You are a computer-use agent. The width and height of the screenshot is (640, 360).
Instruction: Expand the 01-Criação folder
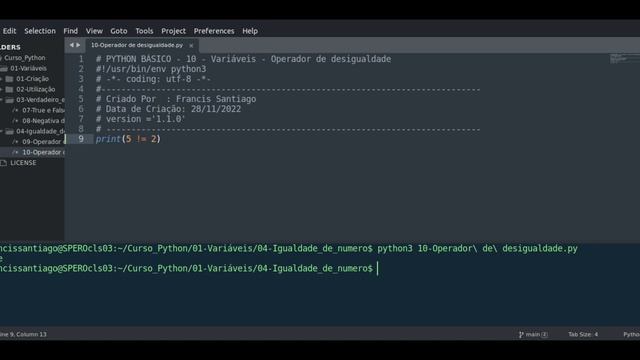(1, 79)
